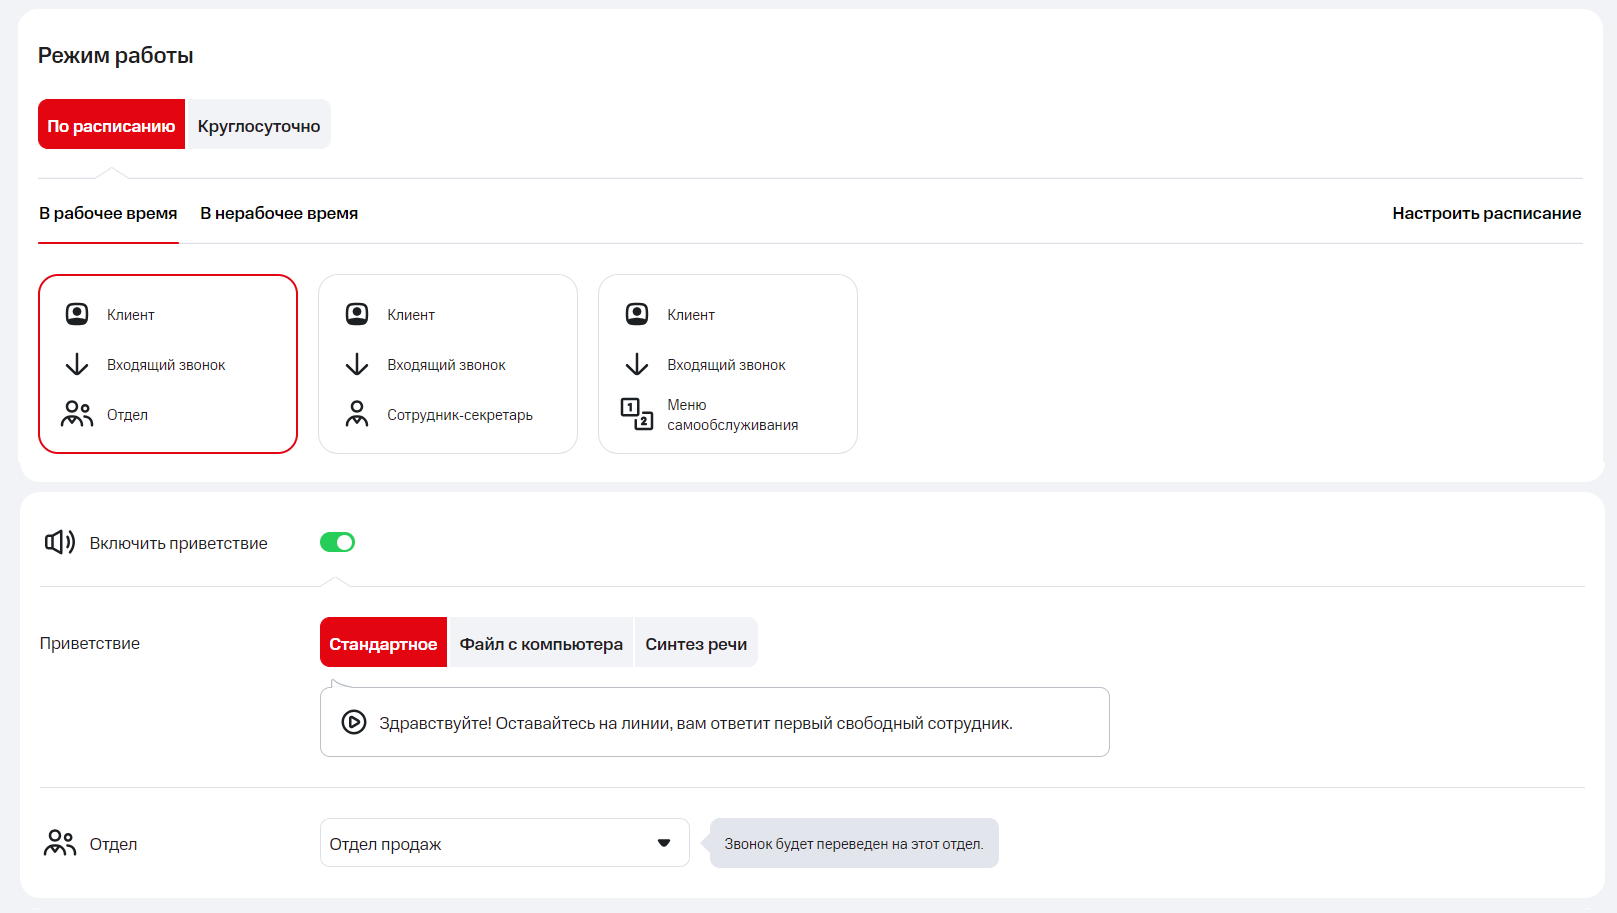
Task: Choose Файл с компьютера greeting option
Action: coord(541,643)
